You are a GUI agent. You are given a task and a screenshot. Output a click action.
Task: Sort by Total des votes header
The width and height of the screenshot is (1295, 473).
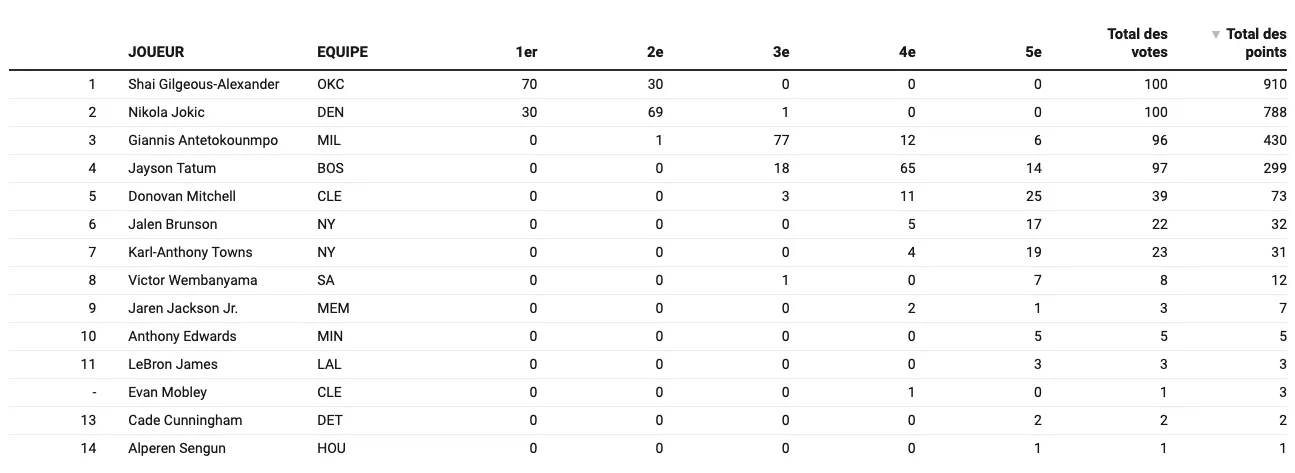click(1137, 43)
